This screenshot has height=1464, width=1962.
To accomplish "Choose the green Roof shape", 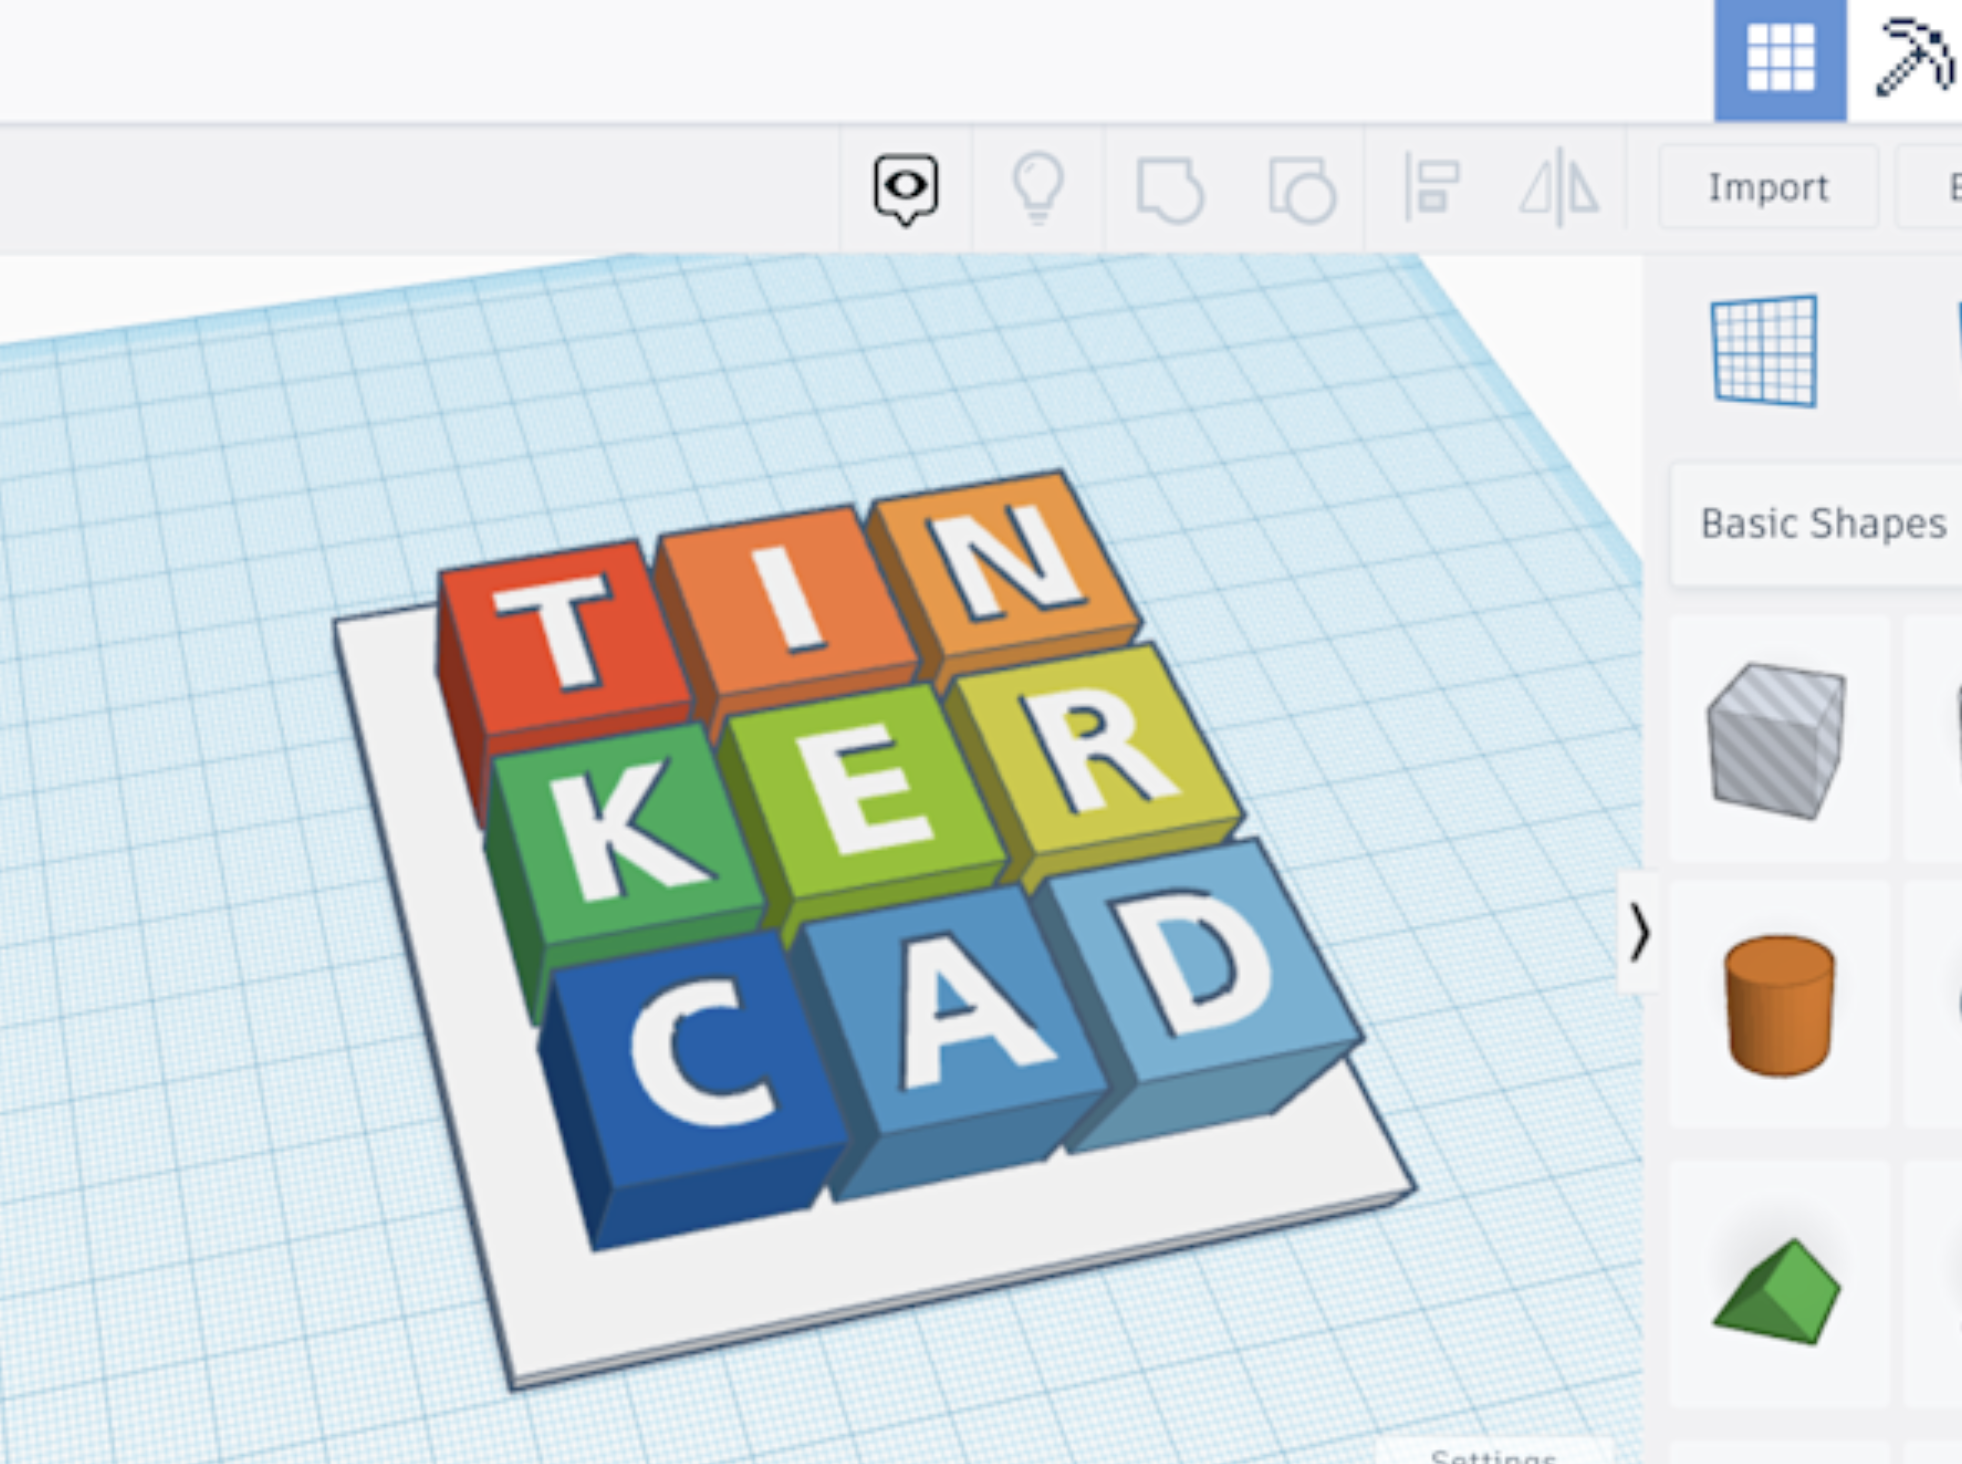I will coord(1777,1293).
